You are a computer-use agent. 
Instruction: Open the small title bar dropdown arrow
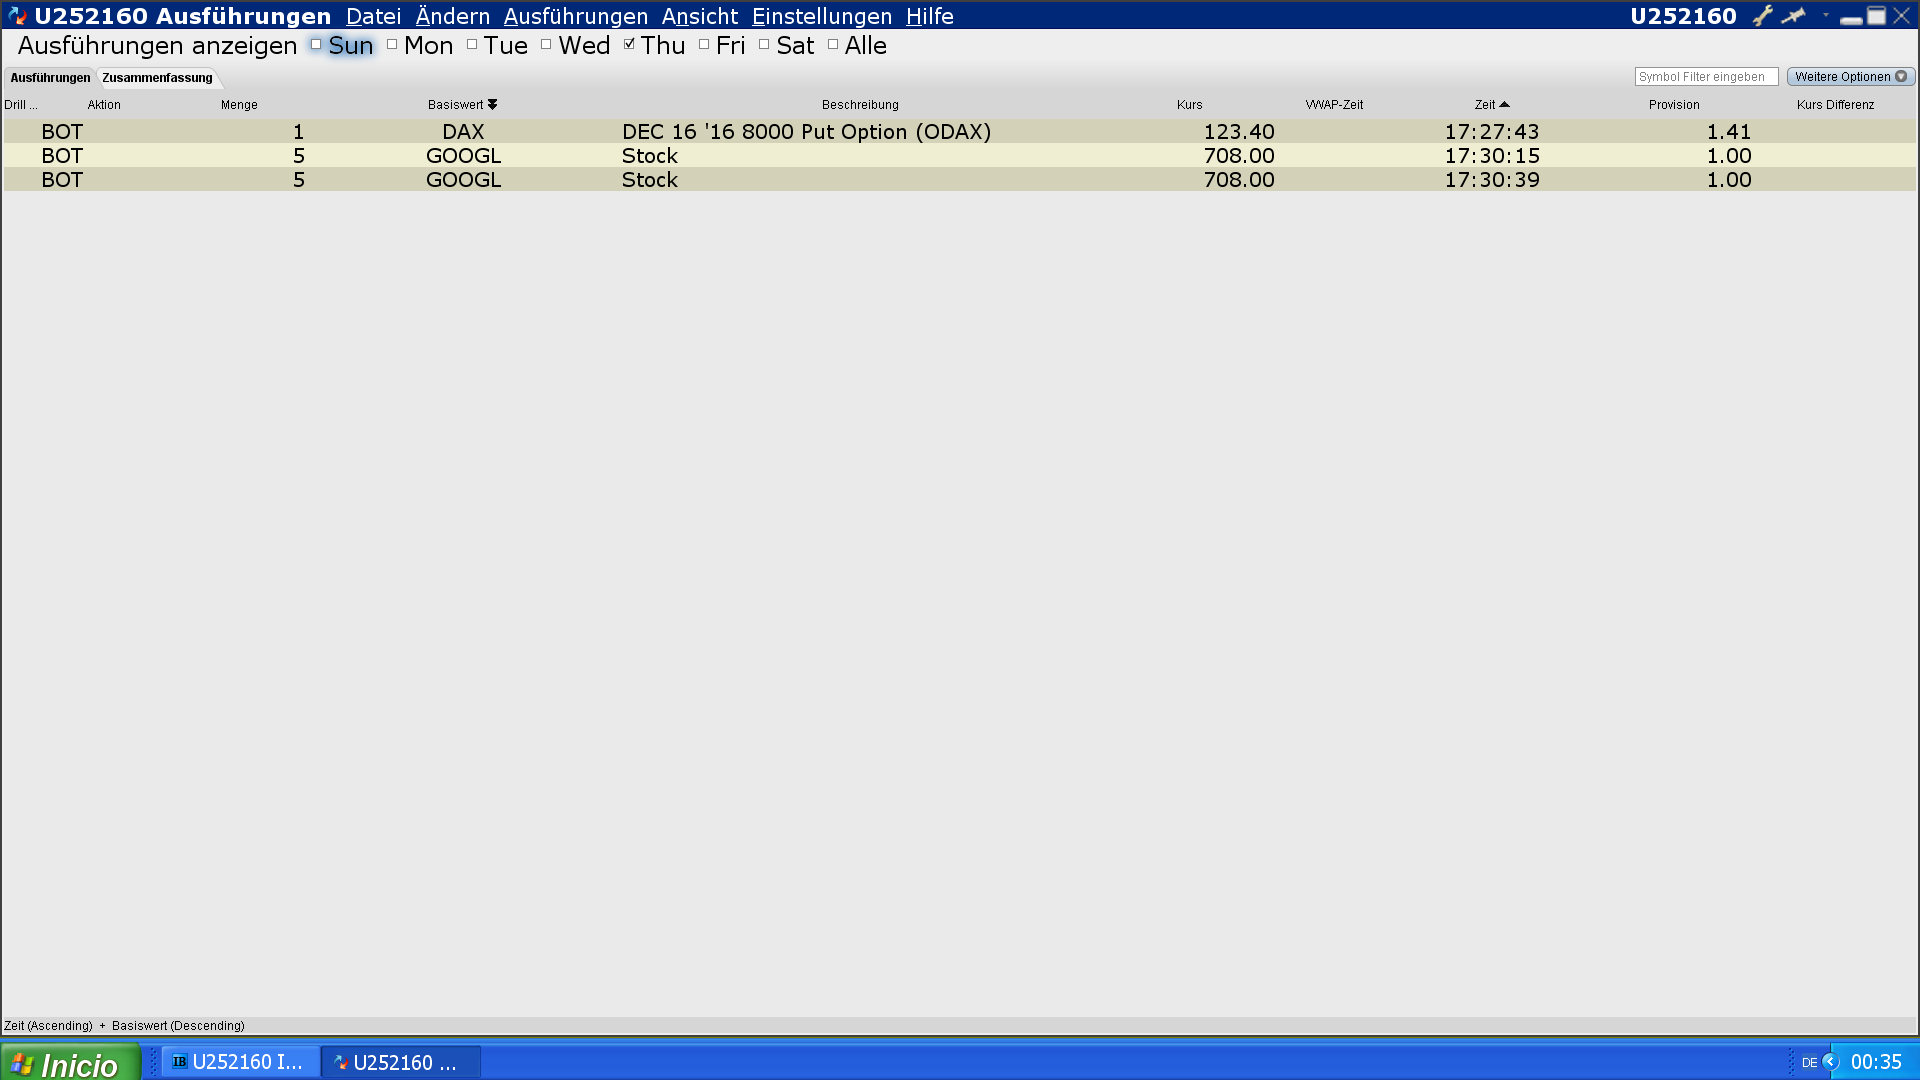1826,15
